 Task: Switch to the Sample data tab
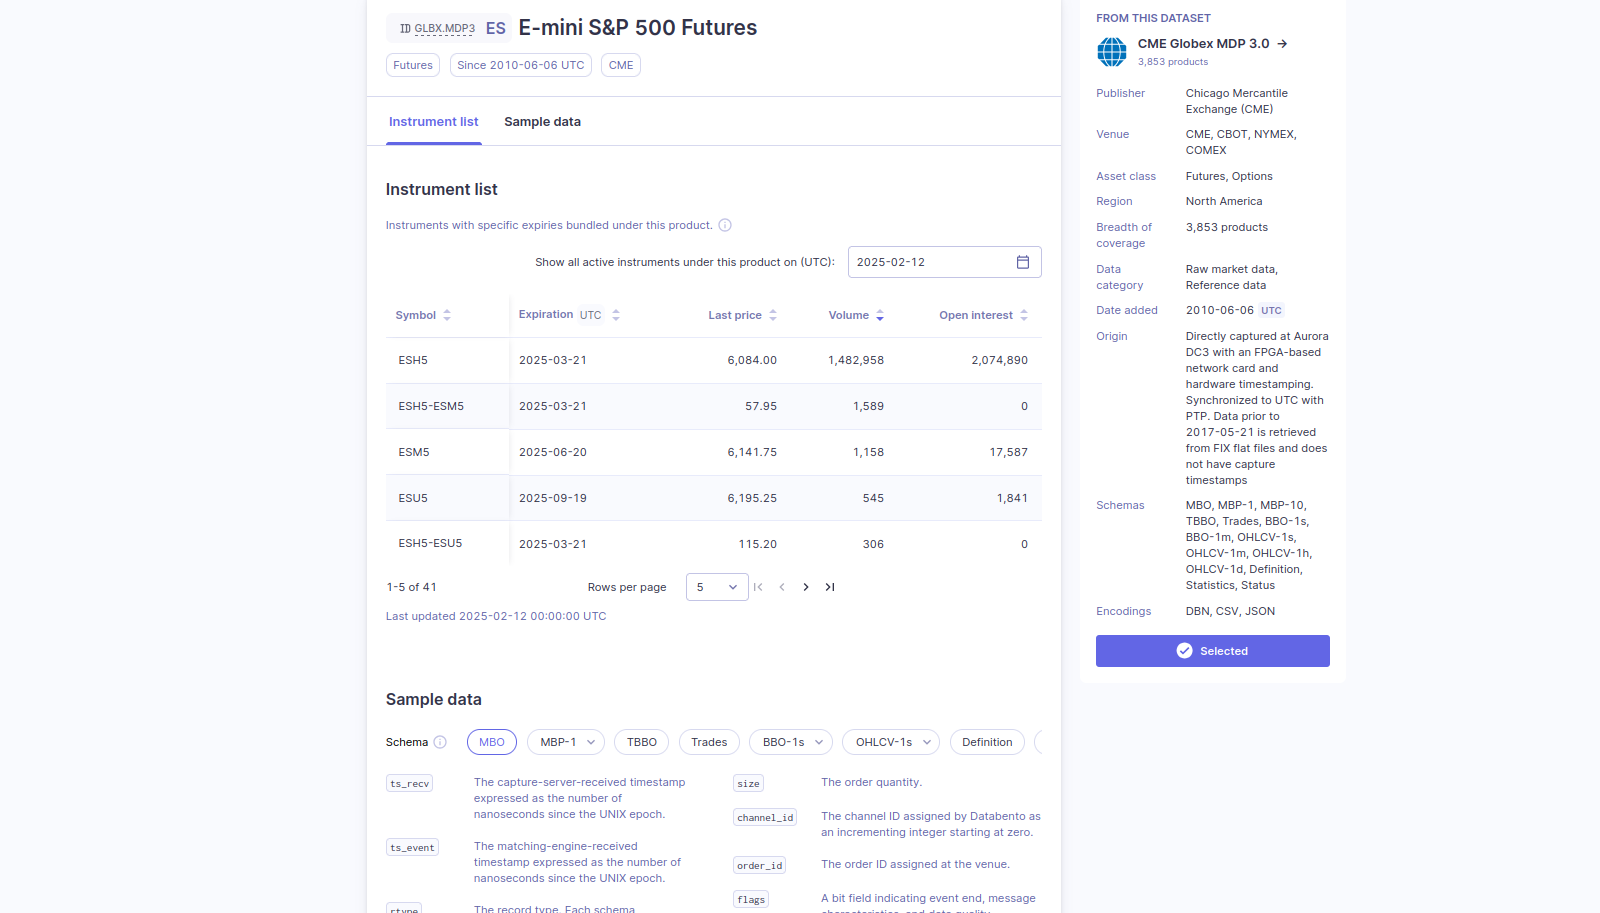pyautogui.click(x=542, y=122)
